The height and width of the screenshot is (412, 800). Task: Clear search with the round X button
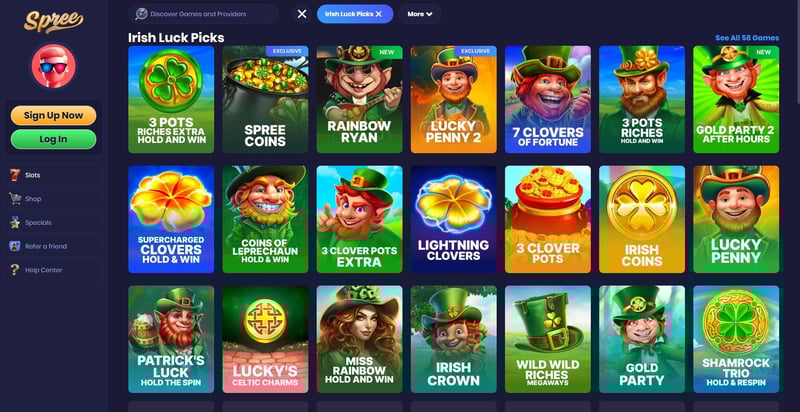[x=302, y=14]
